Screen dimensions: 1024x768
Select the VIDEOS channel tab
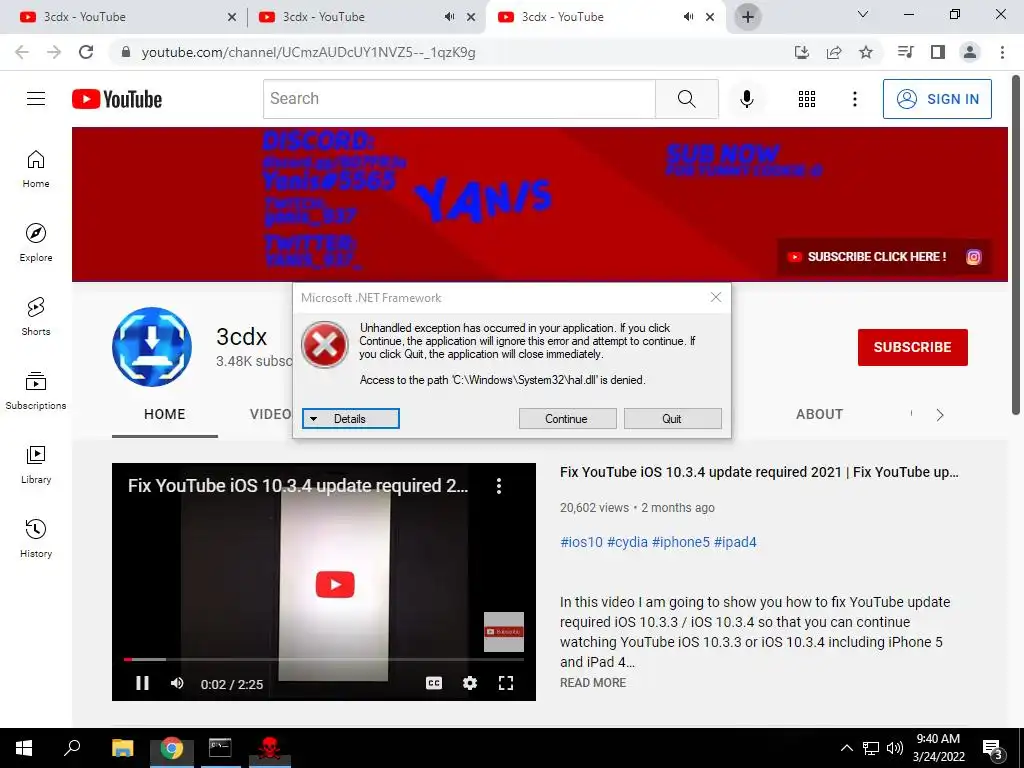272,414
